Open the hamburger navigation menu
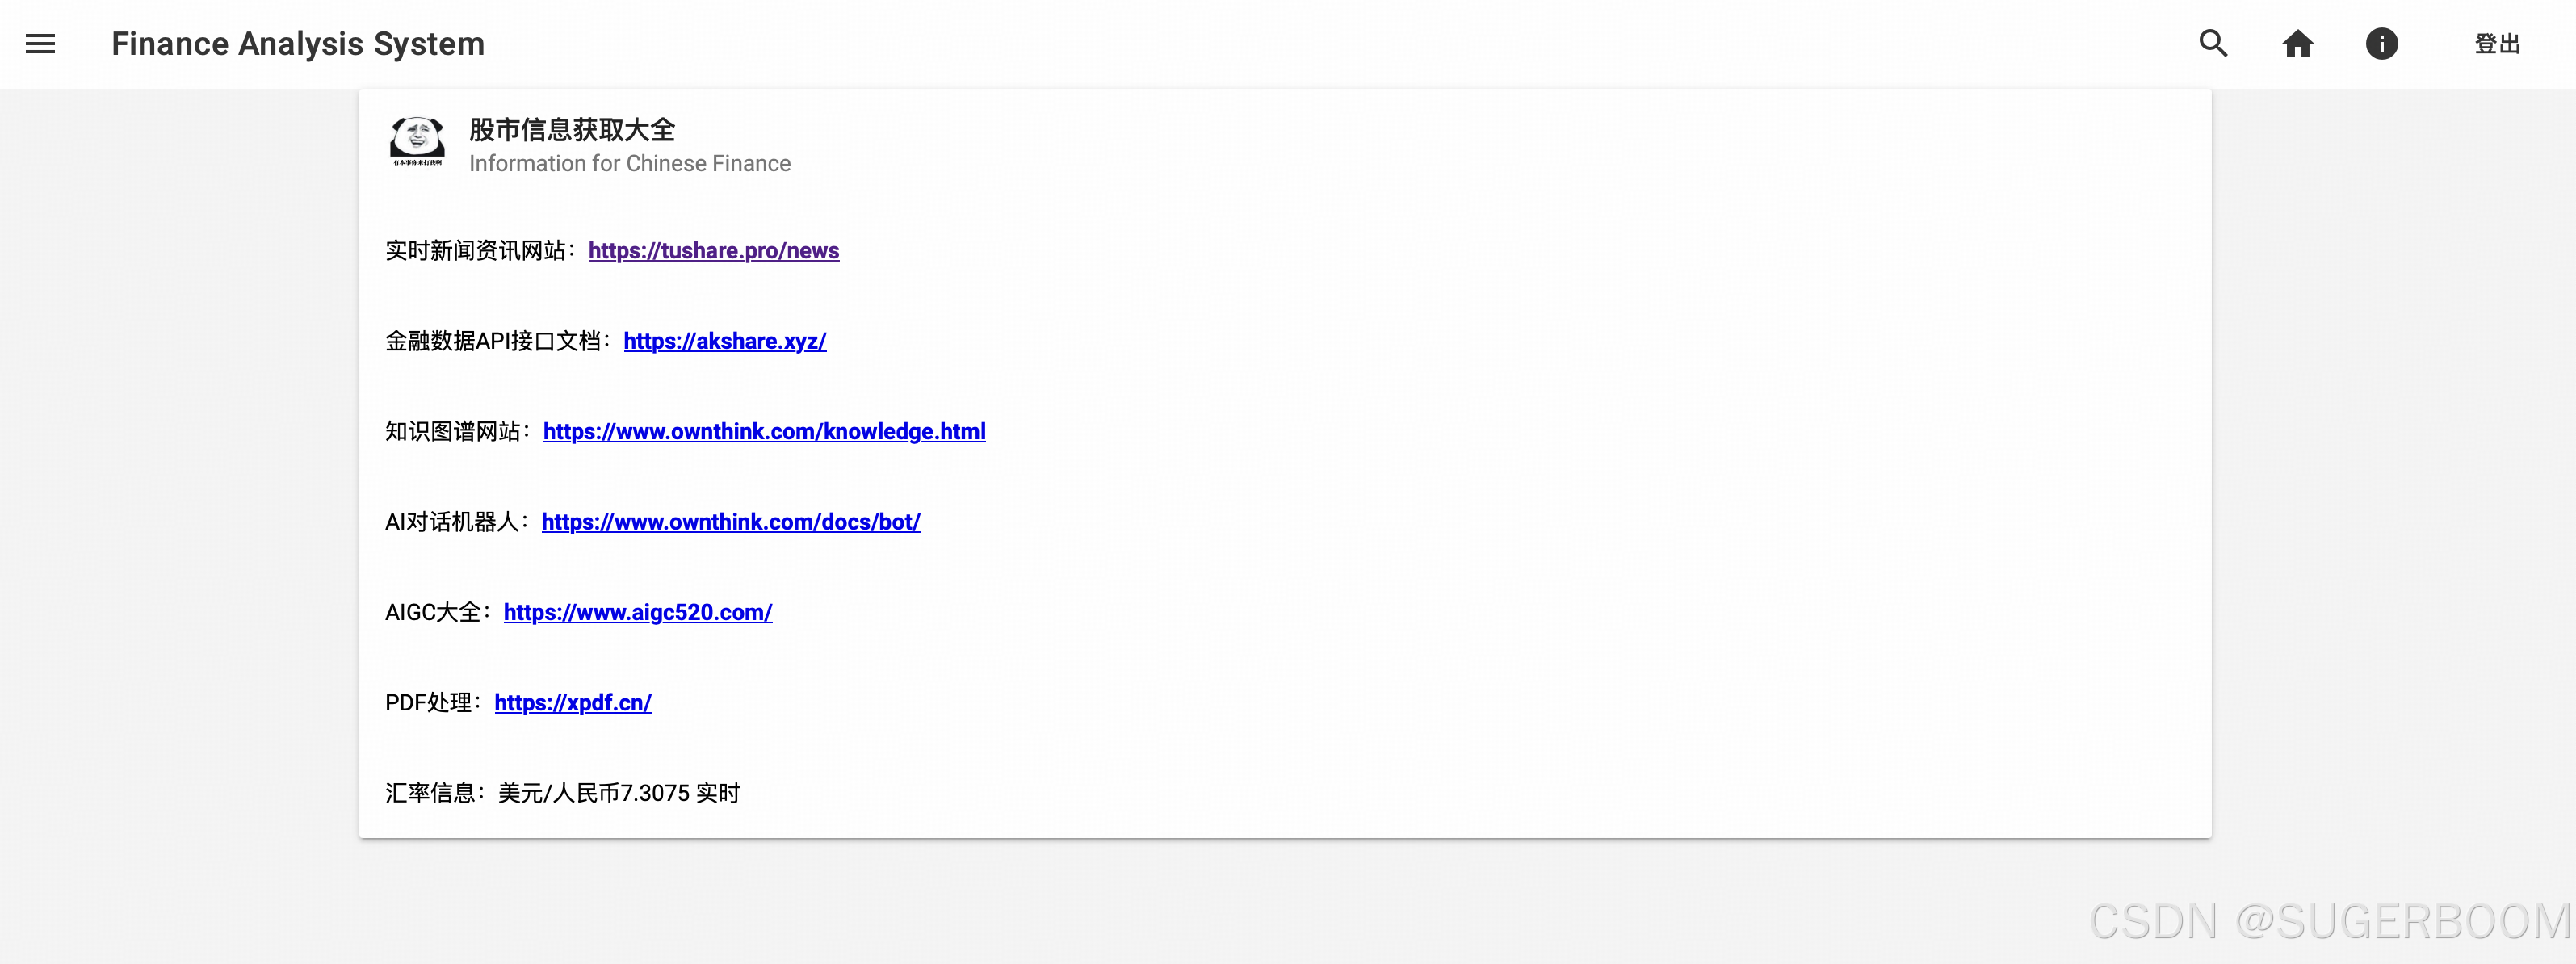The image size is (2576, 964). point(40,44)
